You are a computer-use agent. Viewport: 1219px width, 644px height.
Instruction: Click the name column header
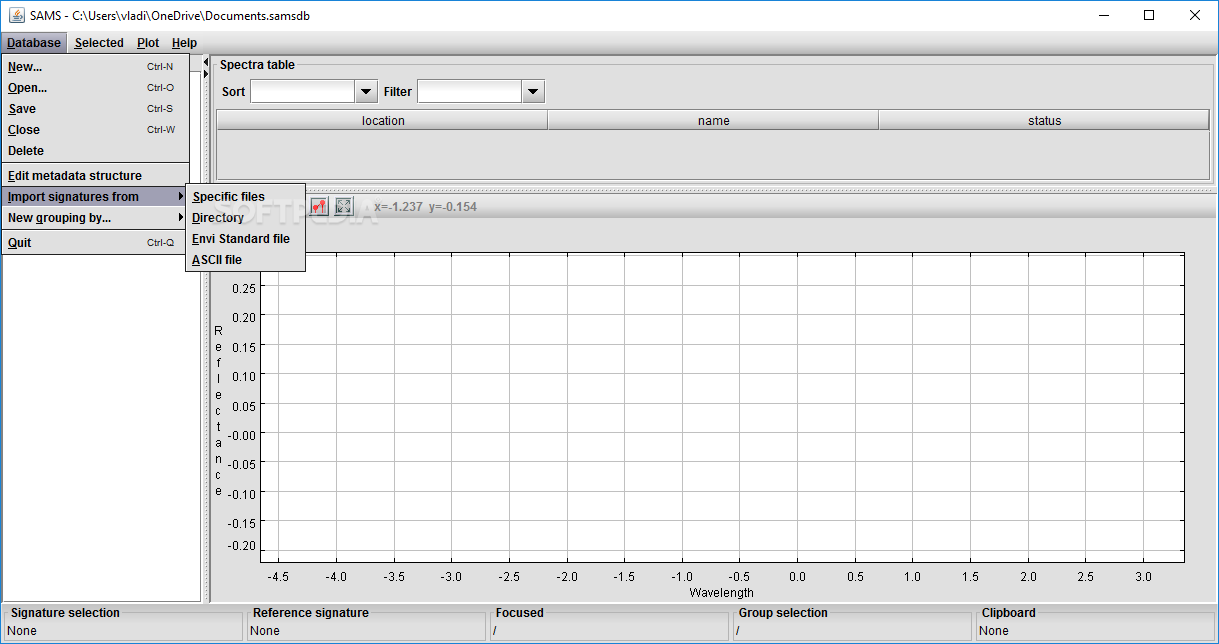coord(714,121)
